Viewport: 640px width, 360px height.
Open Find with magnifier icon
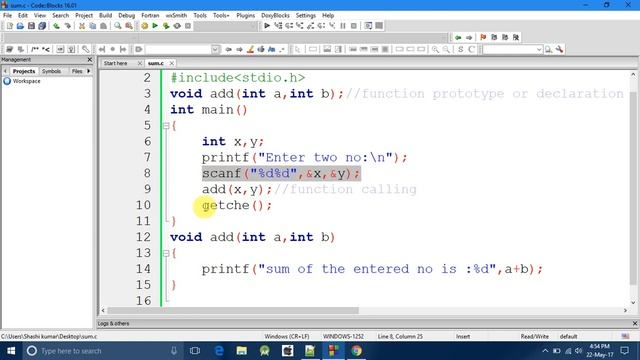(118, 26)
